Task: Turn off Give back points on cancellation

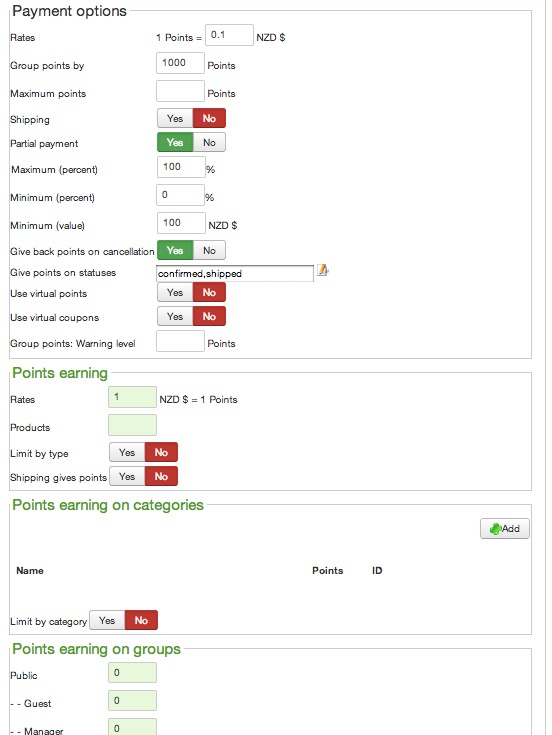Action: click(x=209, y=250)
